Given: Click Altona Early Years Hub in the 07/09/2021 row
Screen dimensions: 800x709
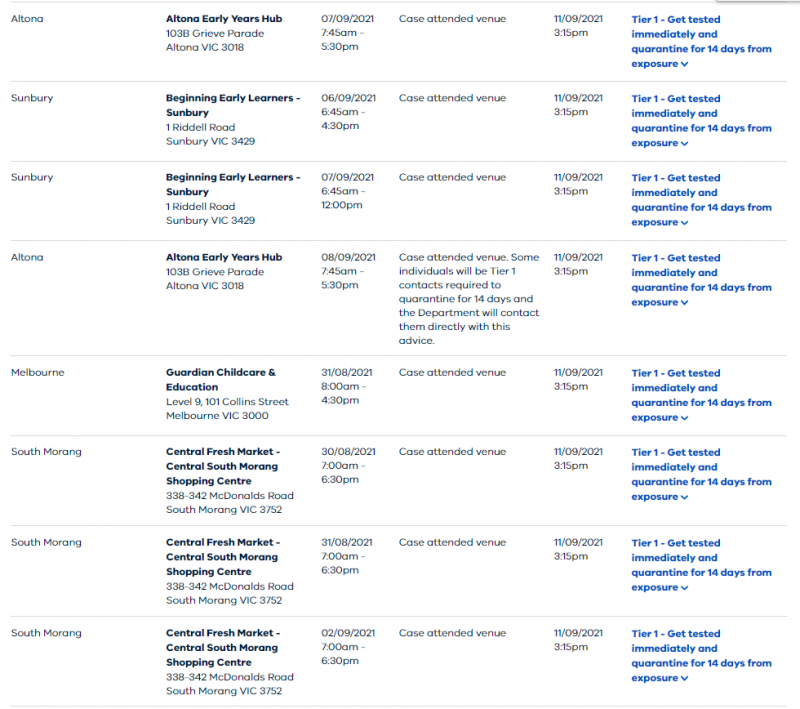Looking at the screenshot, I should coord(223,19).
